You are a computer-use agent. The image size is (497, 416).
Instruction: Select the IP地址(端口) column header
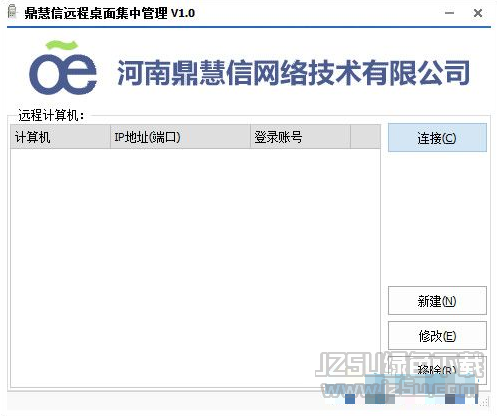[x=180, y=137]
